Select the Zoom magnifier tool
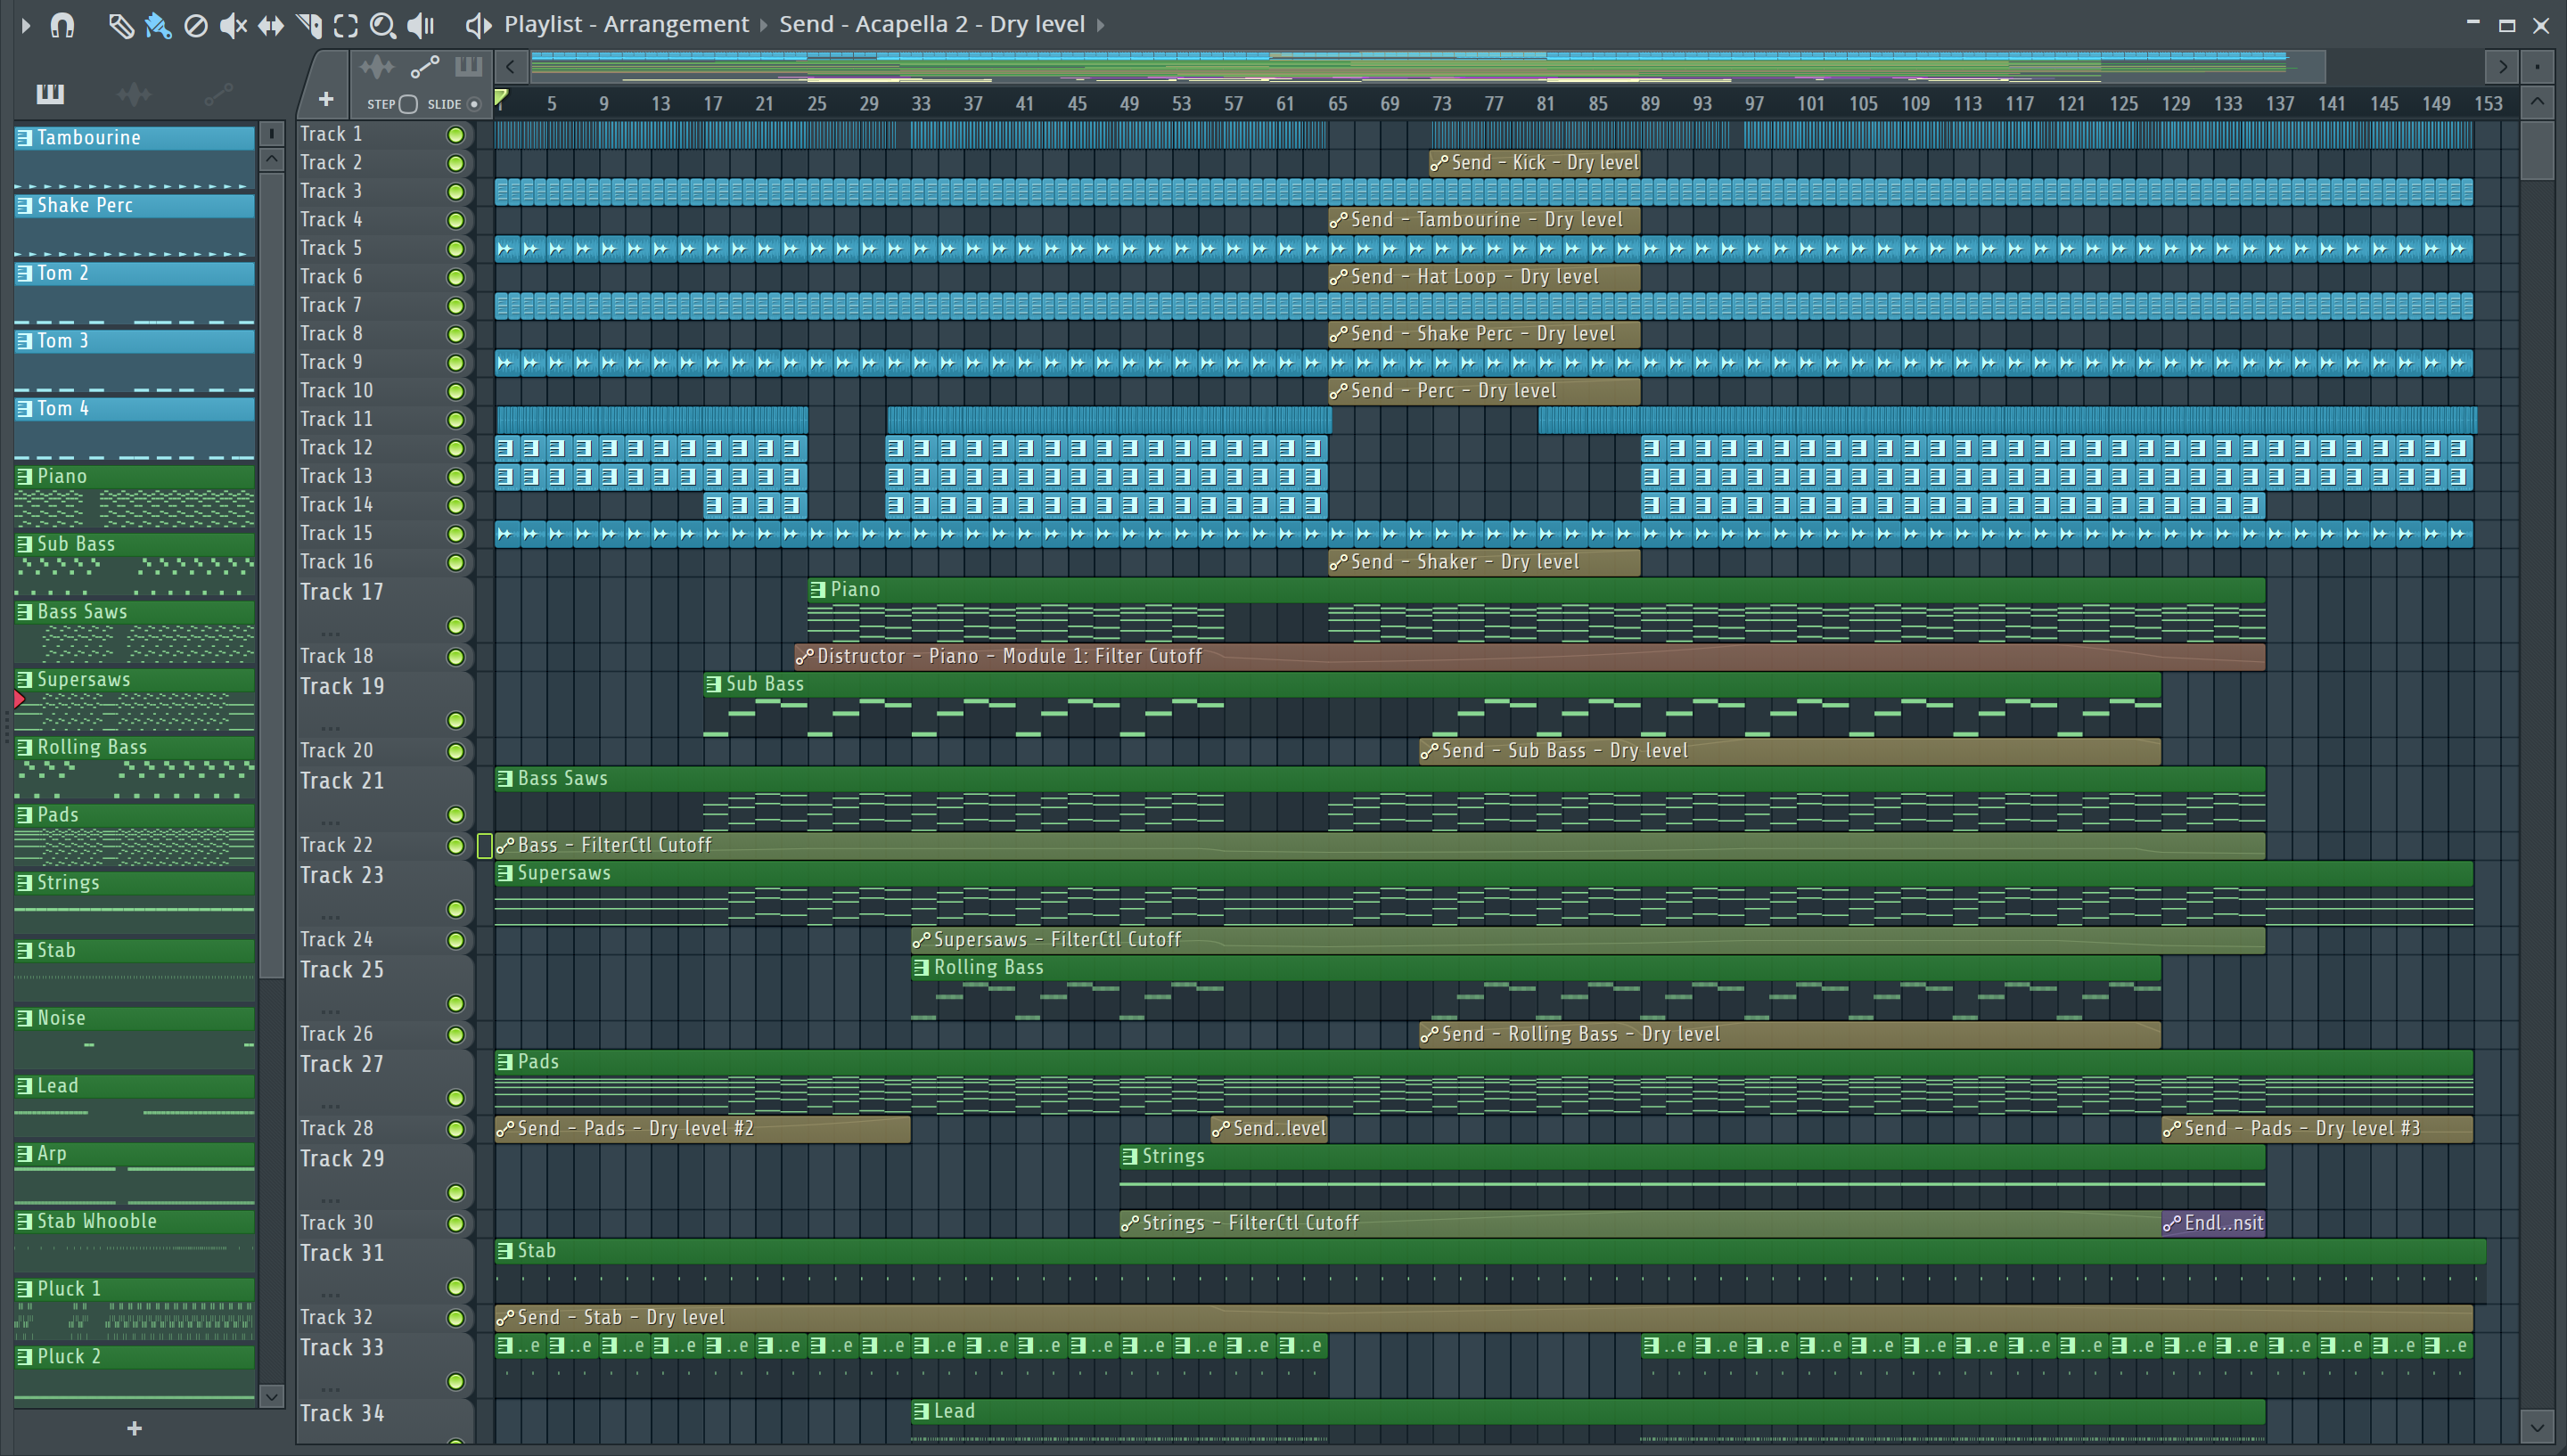Screen dimensions: 2567x1456 382,25
